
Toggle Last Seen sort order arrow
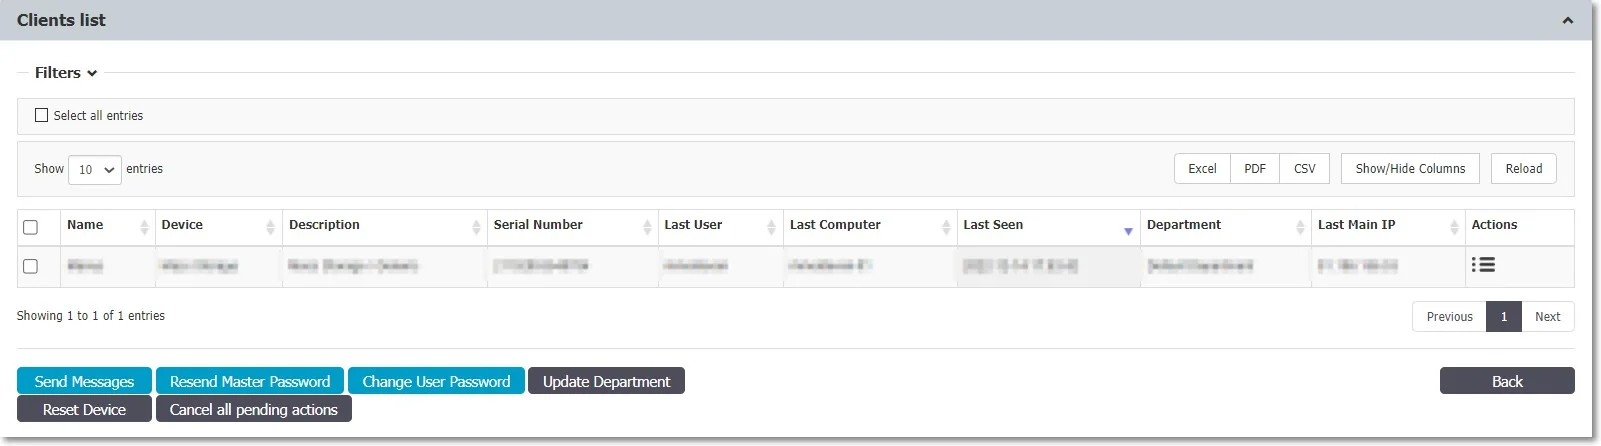click(x=1128, y=231)
